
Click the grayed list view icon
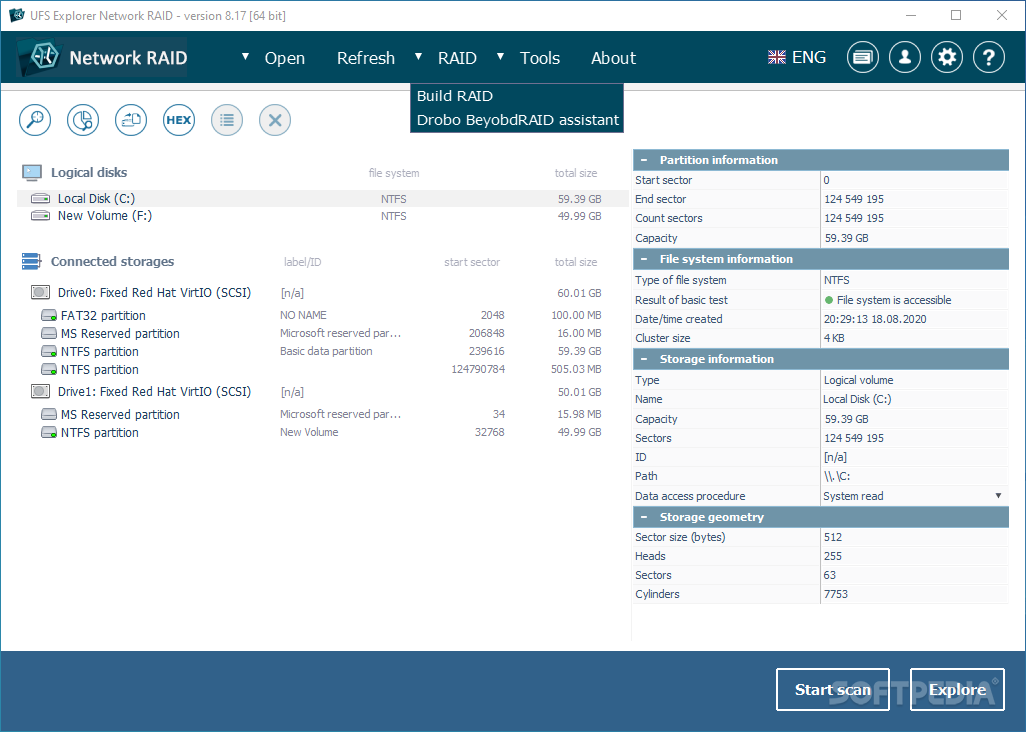(227, 120)
